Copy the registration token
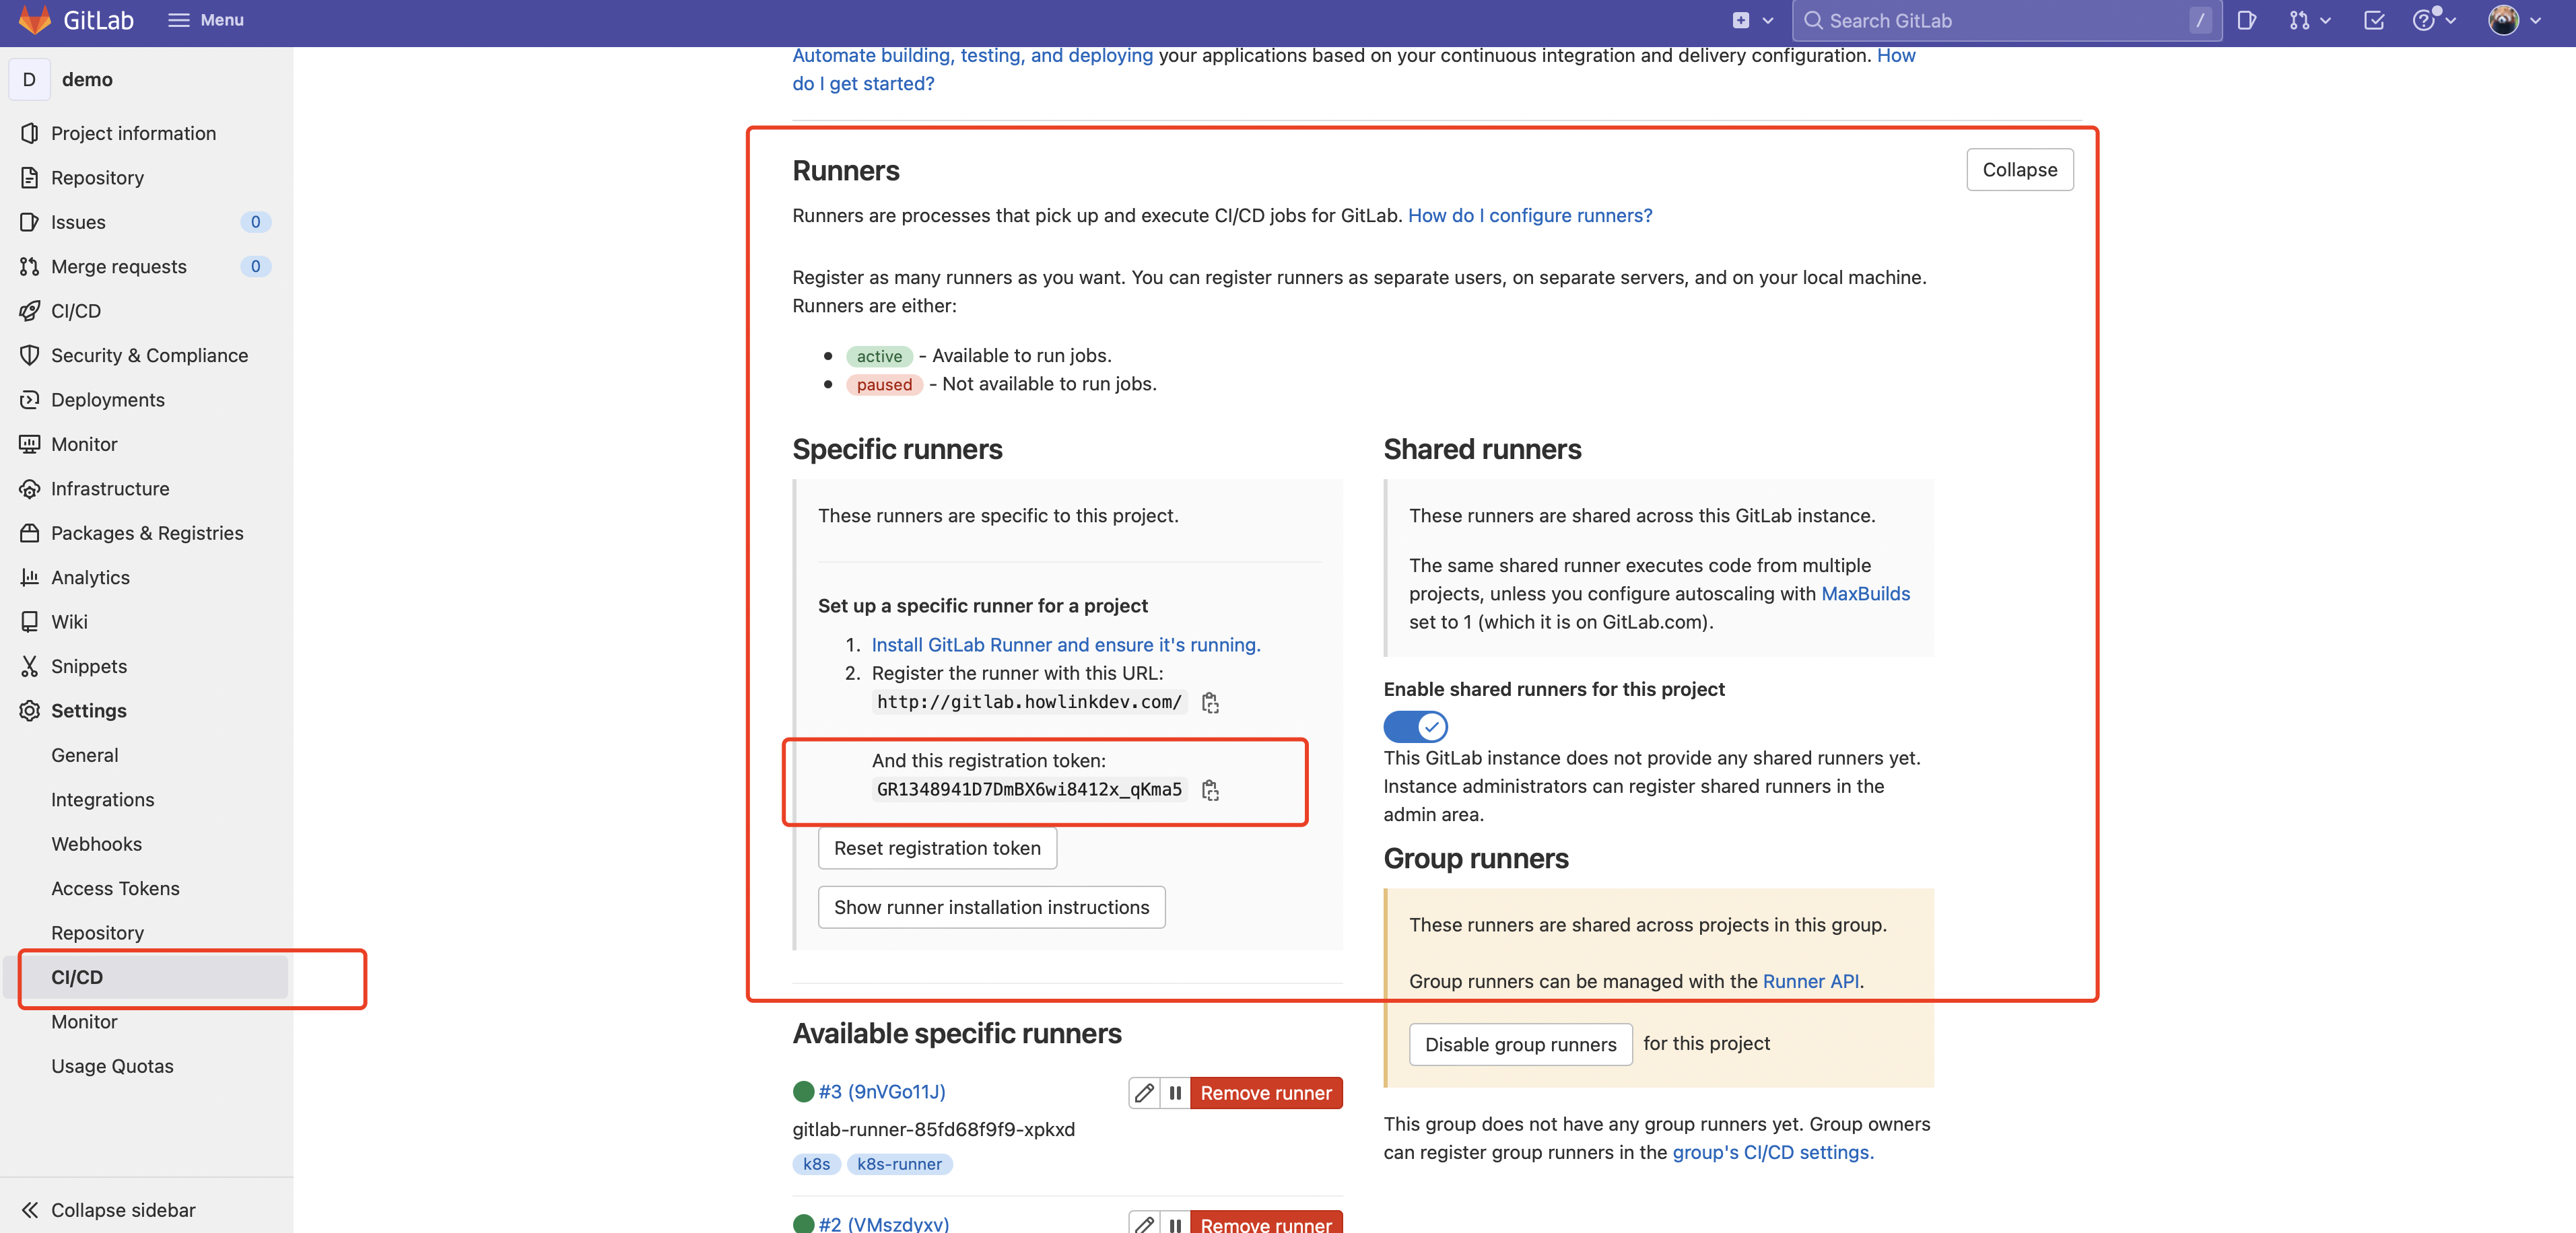The width and height of the screenshot is (2576, 1233). pos(1210,790)
